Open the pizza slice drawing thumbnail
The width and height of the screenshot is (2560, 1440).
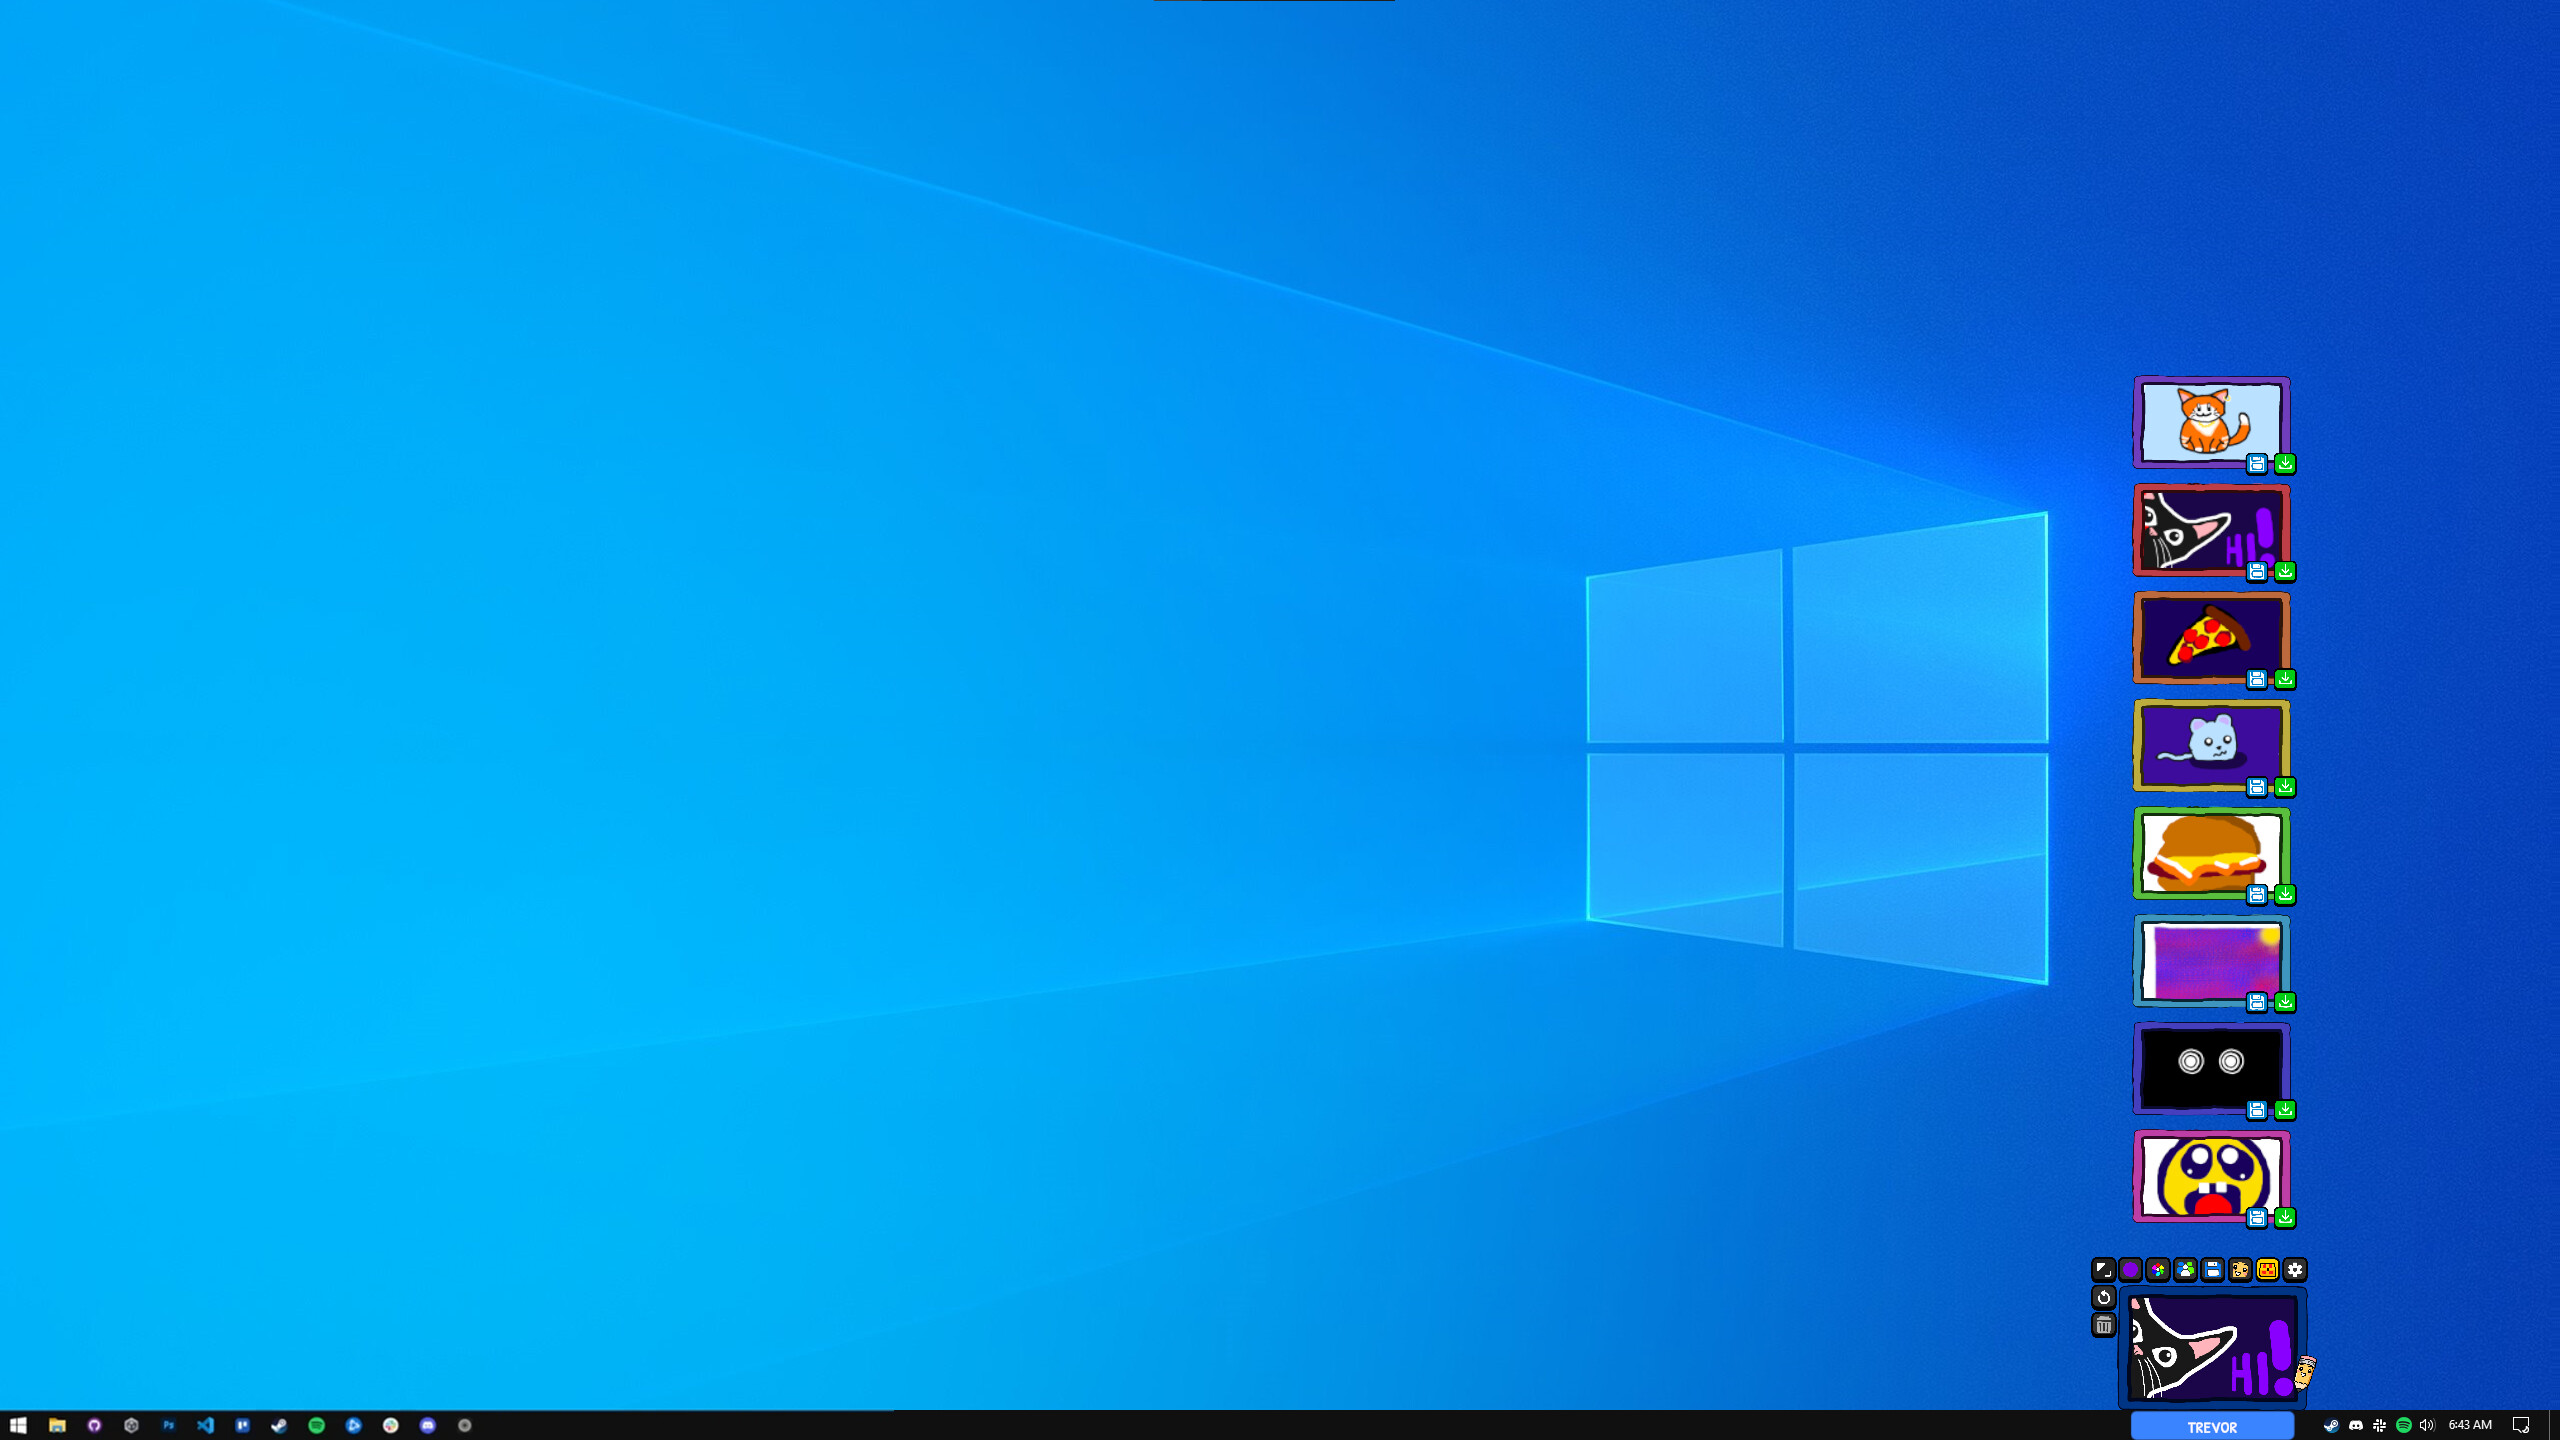pos(2211,638)
